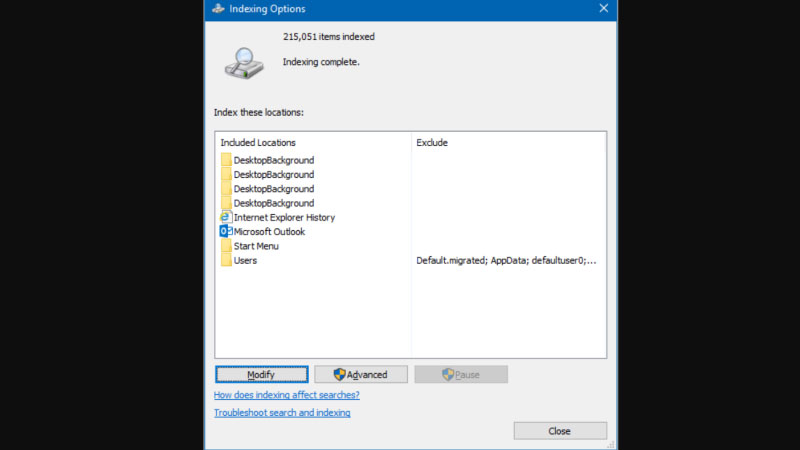Click the Users folder icon
Image resolution: width=800 pixels, height=450 pixels.
tap(226, 260)
